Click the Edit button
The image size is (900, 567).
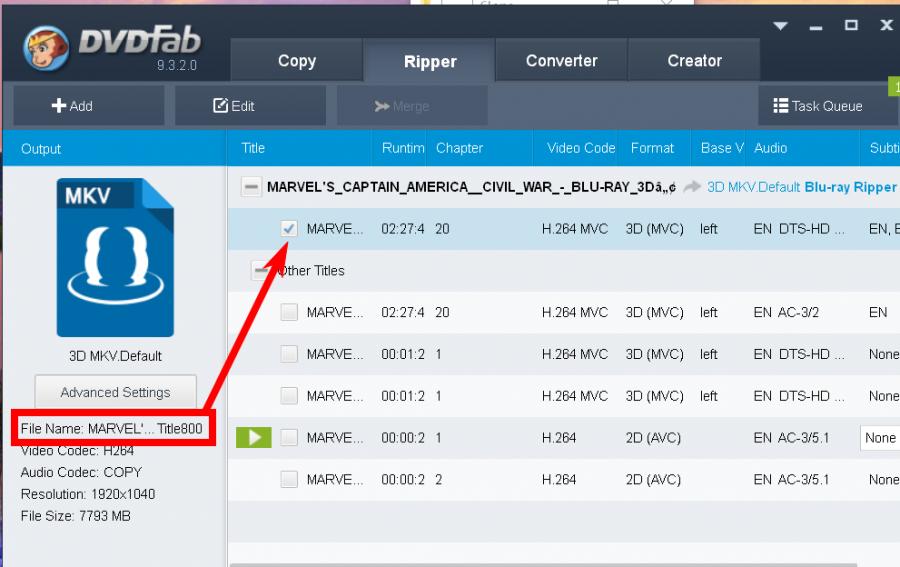pos(250,106)
